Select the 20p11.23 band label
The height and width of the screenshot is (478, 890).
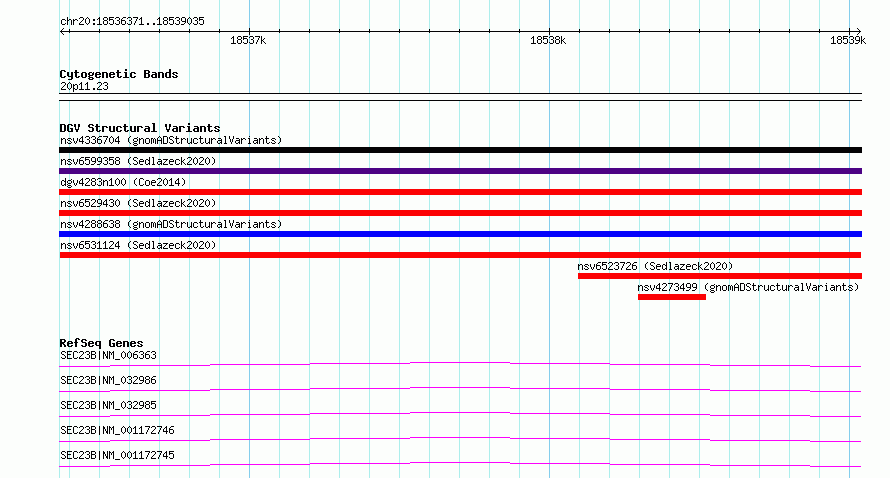click(x=84, y=87)
